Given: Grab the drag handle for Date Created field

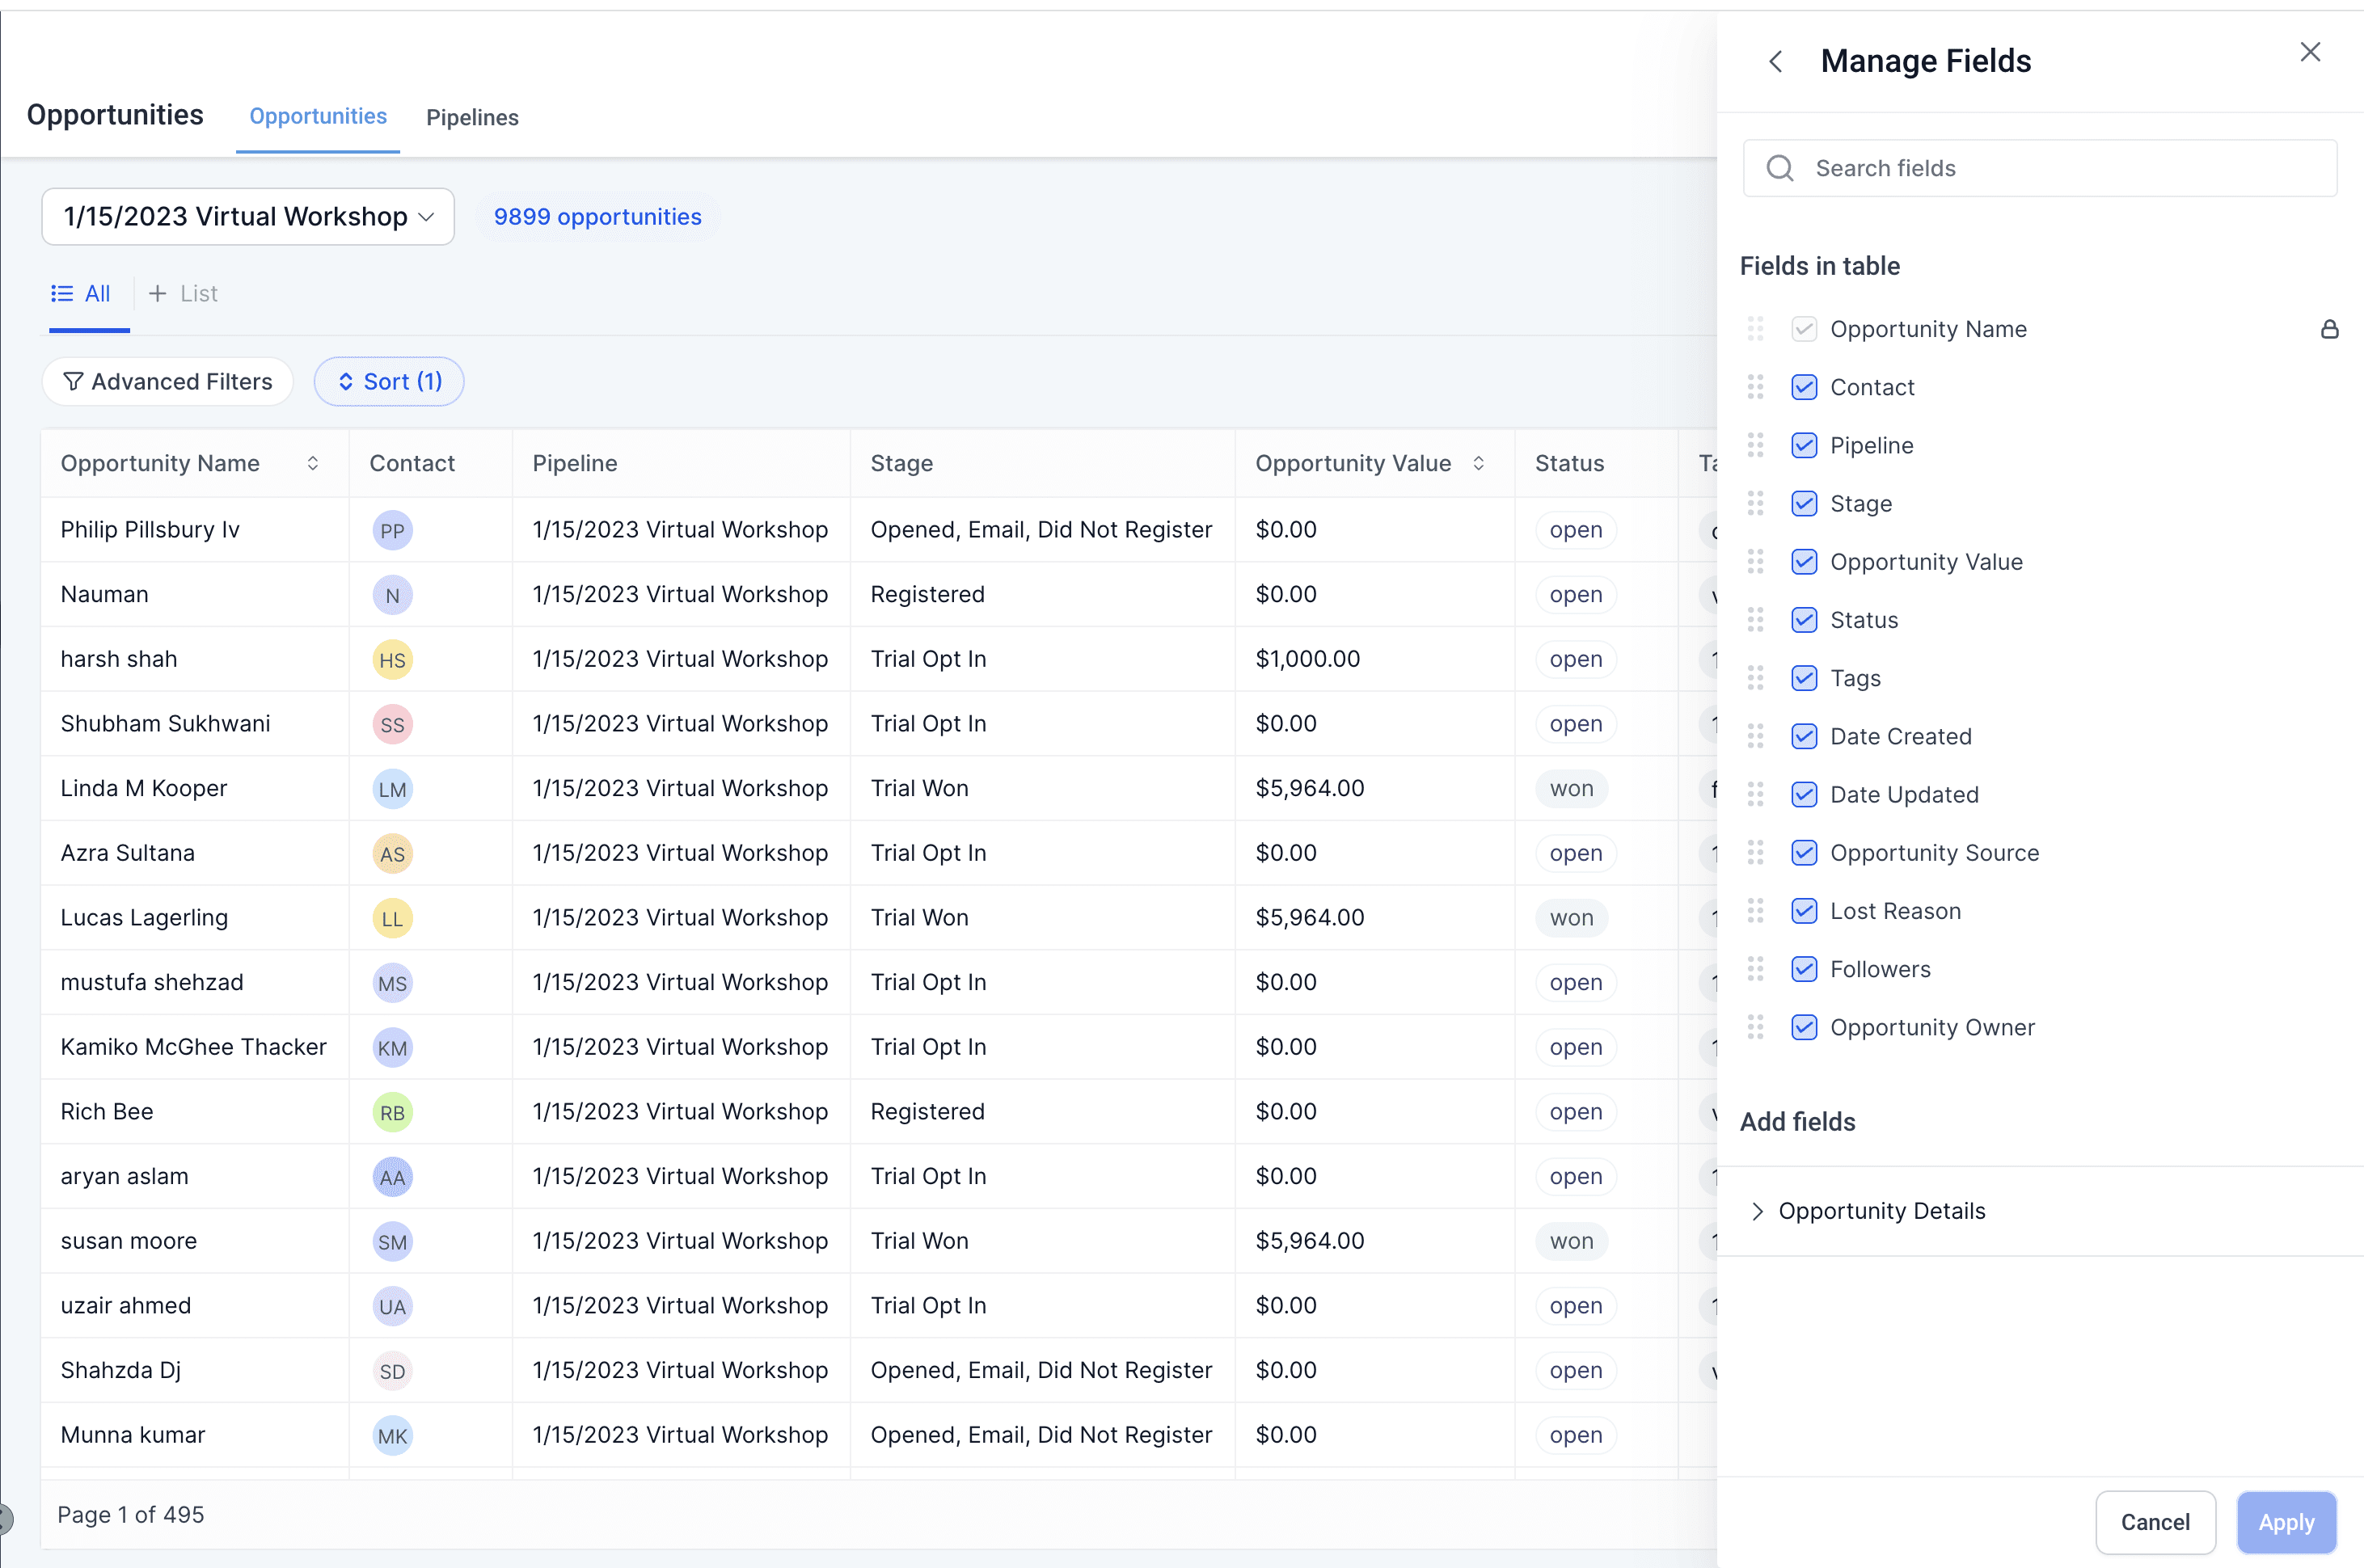Looking at the screenshot, I should [x=1755, y=736].
